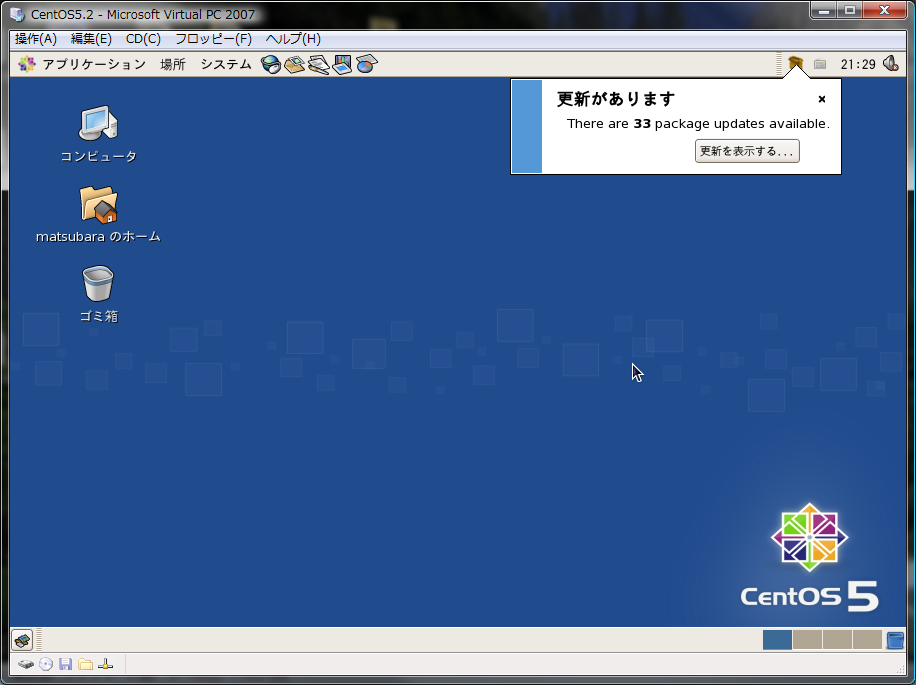Click the '33 package updates available' message
This screenshot has height=685, width=916.
(698, 124)
